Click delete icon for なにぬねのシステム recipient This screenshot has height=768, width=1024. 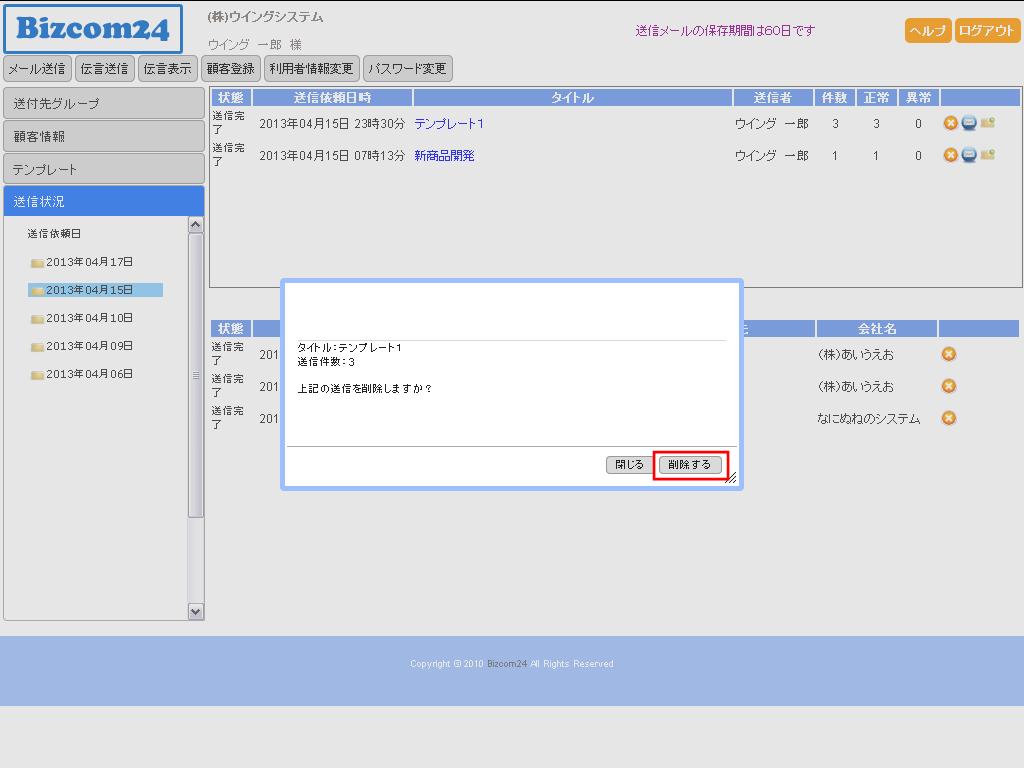click(948, 418)
